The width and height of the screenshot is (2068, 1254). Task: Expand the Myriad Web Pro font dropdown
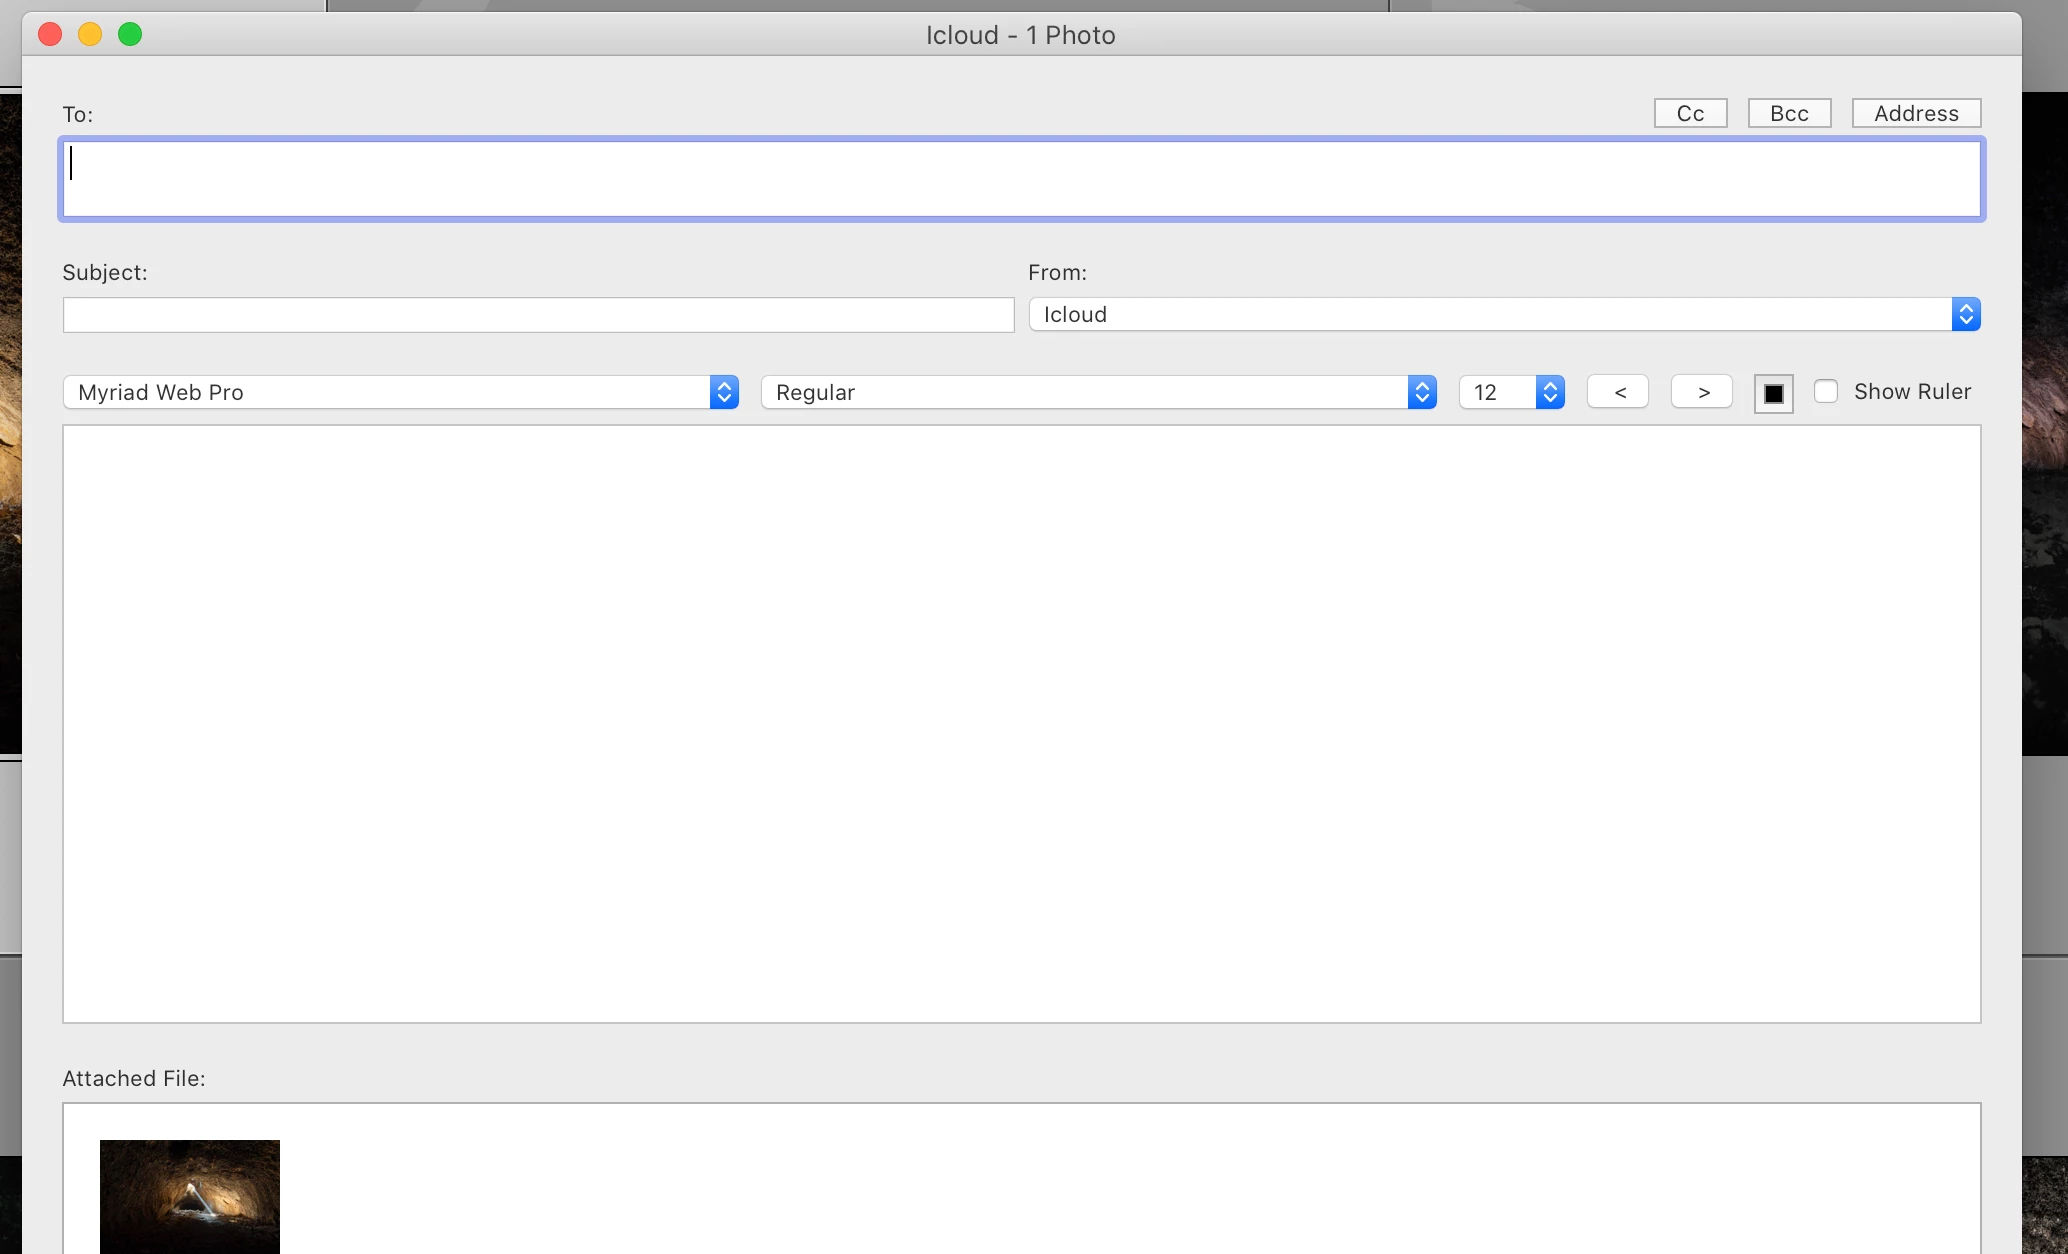tap(400, 392)
